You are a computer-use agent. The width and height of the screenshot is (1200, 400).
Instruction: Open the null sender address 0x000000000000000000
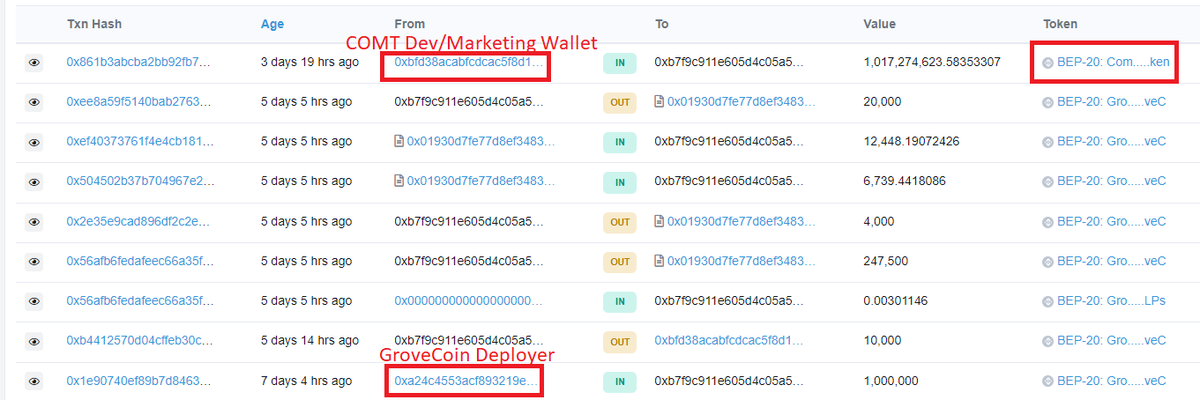[x=469, y=301]
